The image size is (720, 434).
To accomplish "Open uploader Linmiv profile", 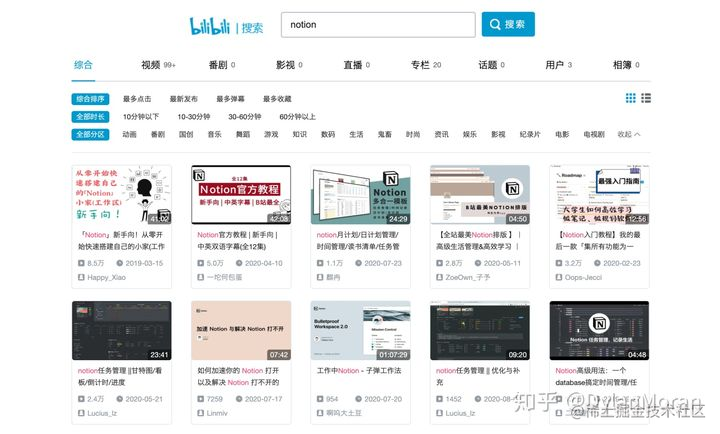I will point(217,413).
